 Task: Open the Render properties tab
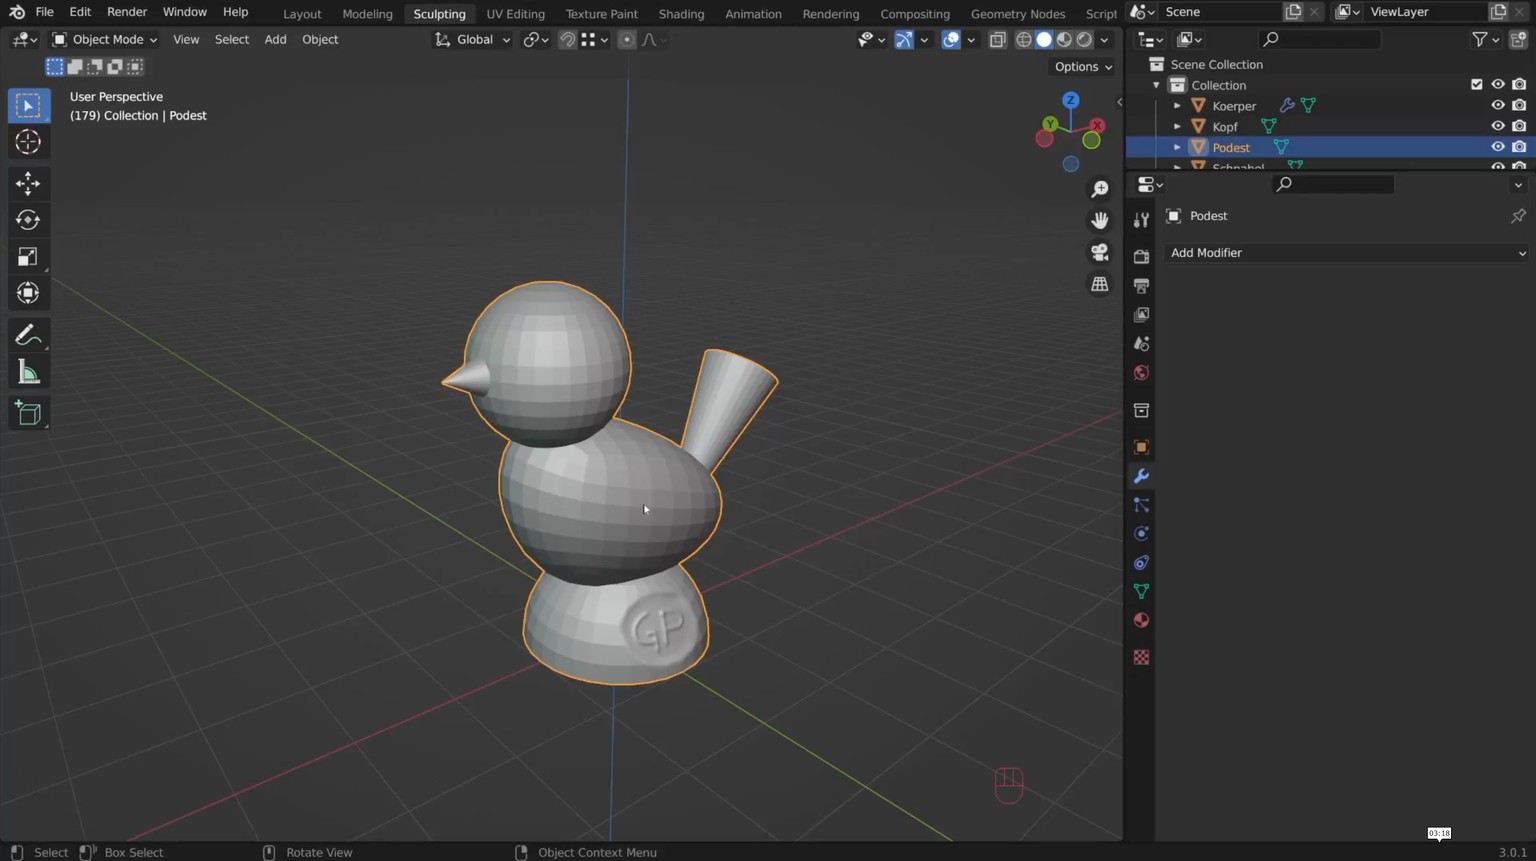pos(1141,256)
